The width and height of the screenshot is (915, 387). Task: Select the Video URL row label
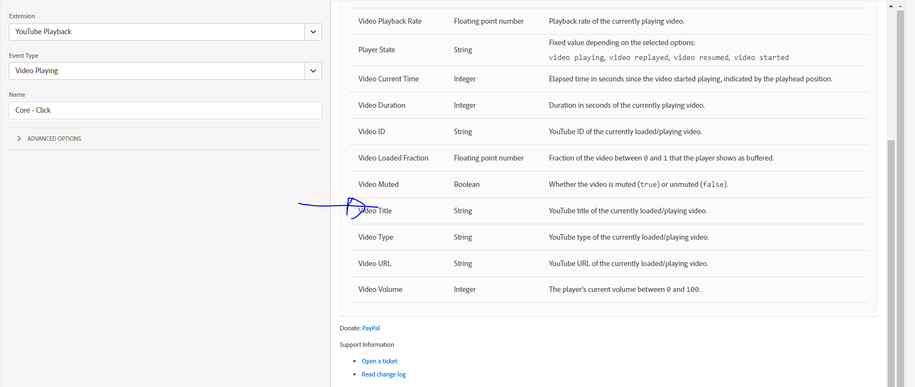pyautogui.click(x=375, y=264)
